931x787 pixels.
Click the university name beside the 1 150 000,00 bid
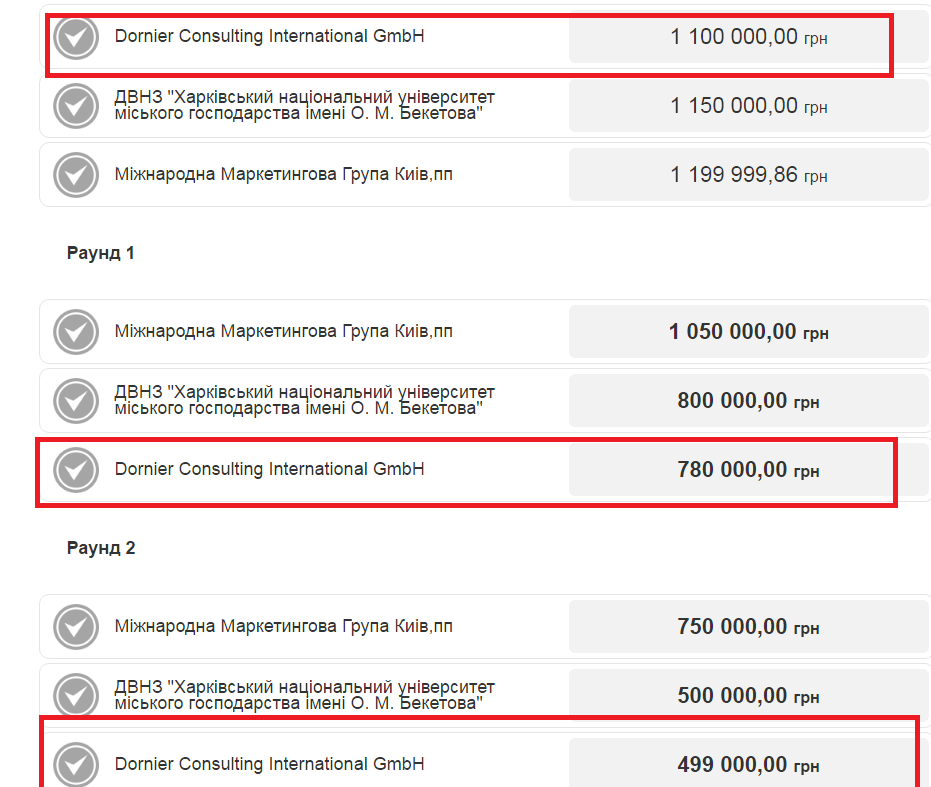304,105
